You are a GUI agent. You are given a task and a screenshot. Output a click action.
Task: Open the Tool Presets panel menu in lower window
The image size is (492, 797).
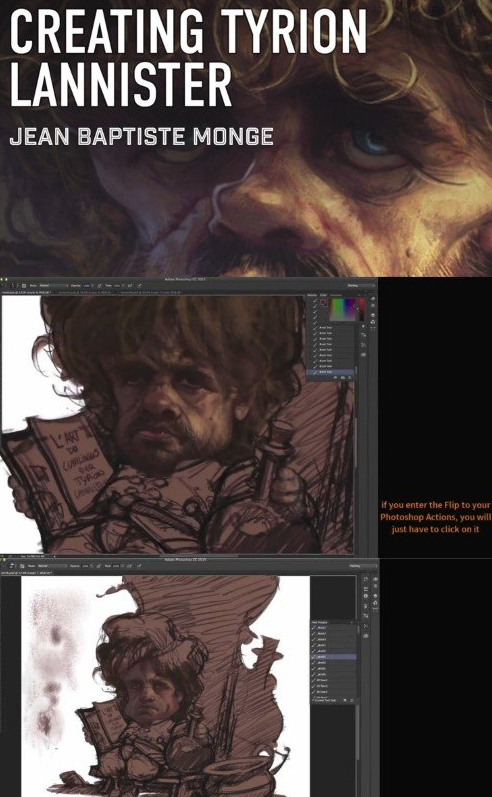point(352,622)
